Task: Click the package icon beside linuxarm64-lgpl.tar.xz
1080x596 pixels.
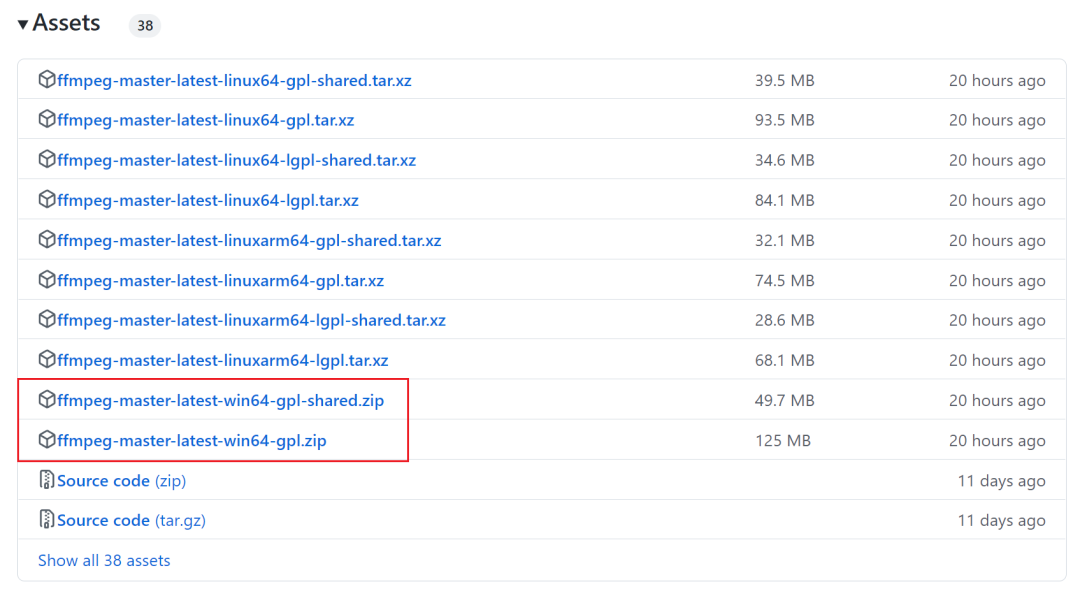Action: click(x=46, y=359)
